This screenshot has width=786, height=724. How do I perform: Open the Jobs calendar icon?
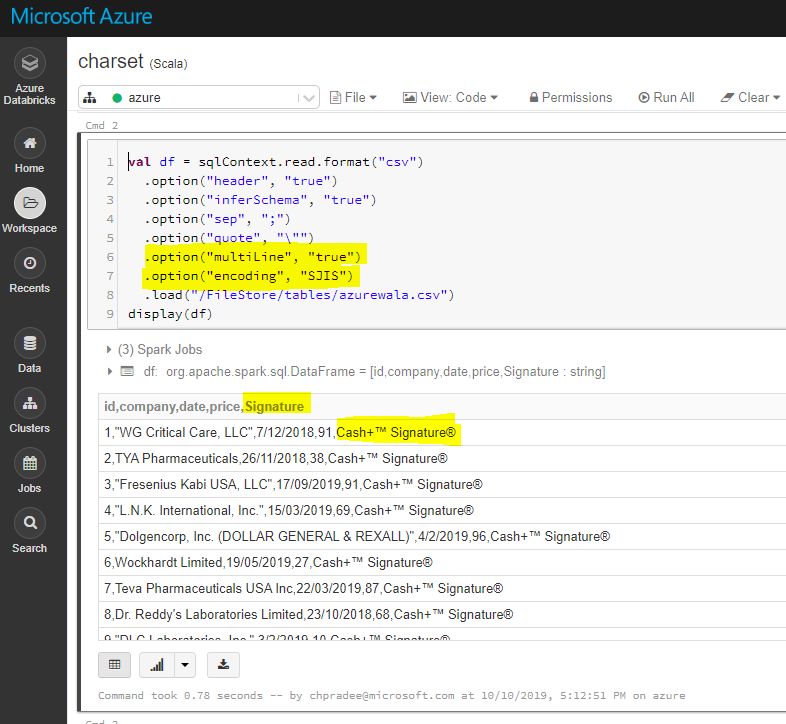coord(30,464)
